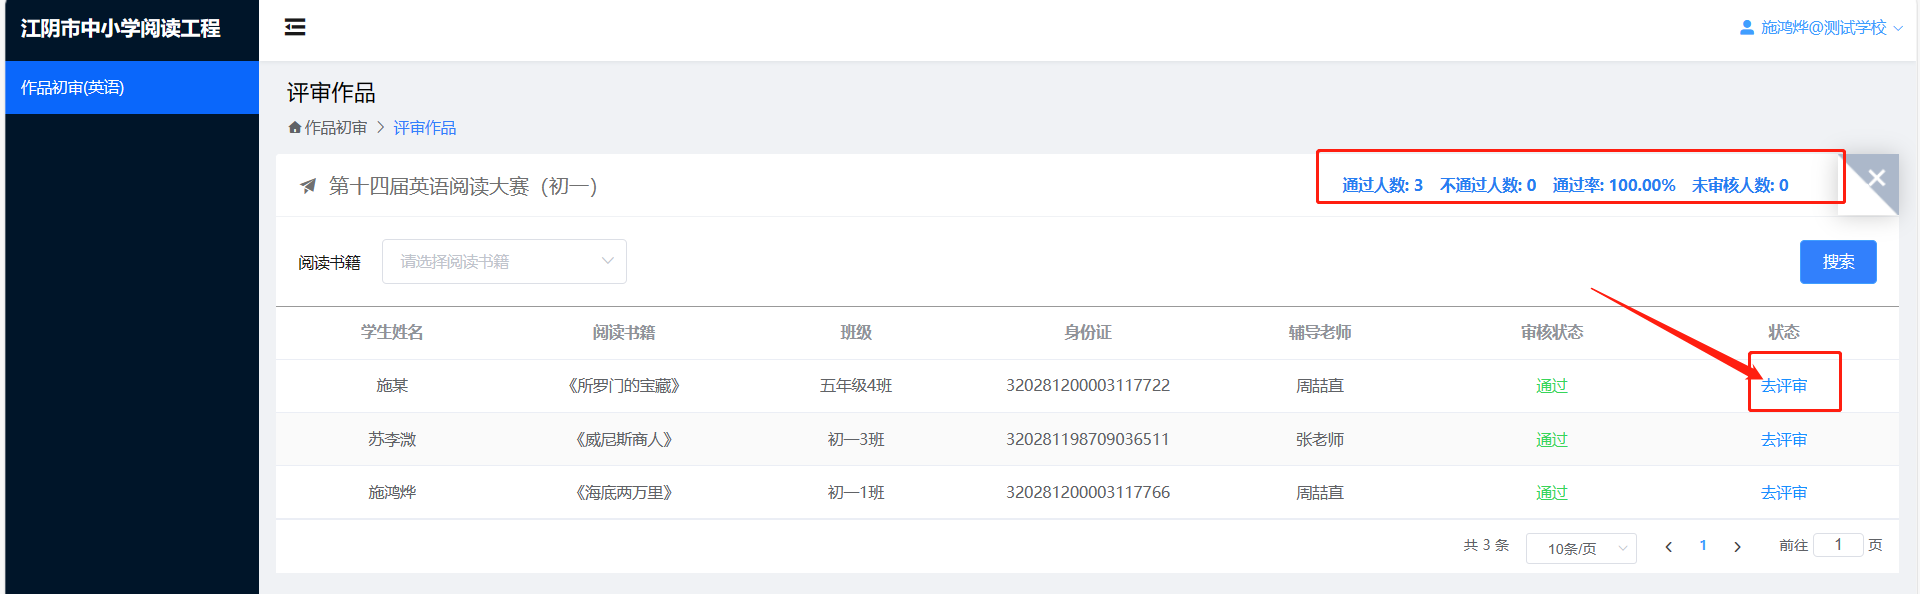This screenshot has height=594, width=1920.
Task: Go to the next page arrow
Action: [1737, 546]
